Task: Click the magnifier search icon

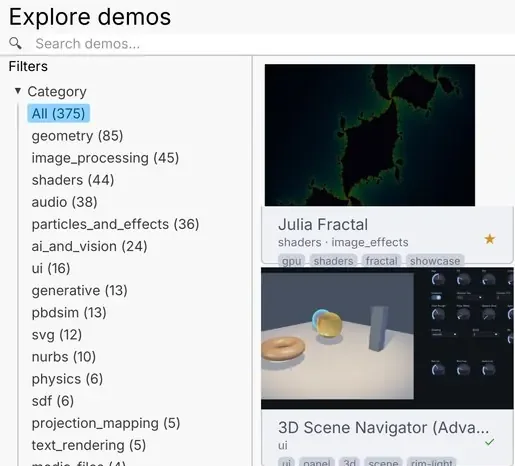Action: click(x=15, y=43)
